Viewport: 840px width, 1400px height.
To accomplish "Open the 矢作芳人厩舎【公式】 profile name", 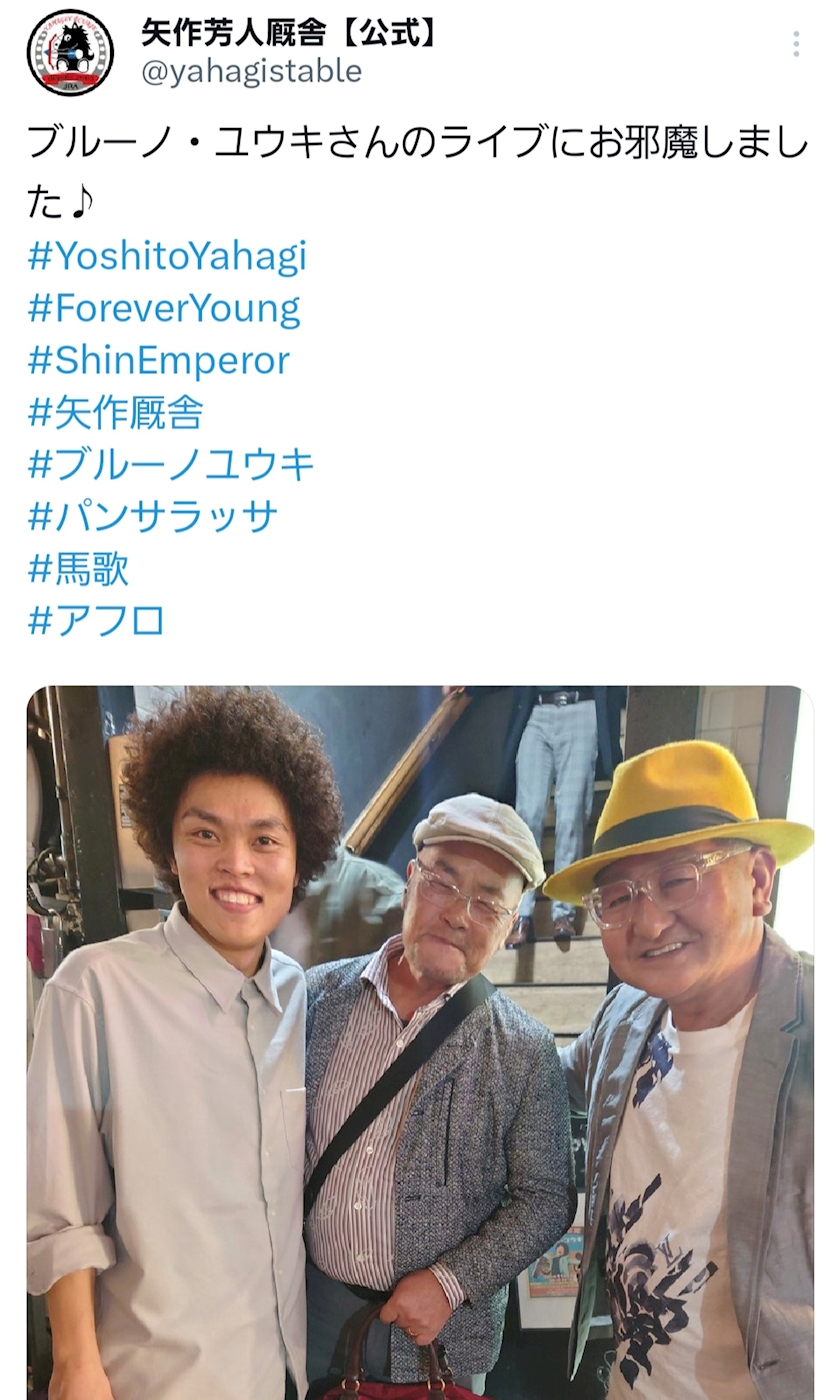I will 290,32.
